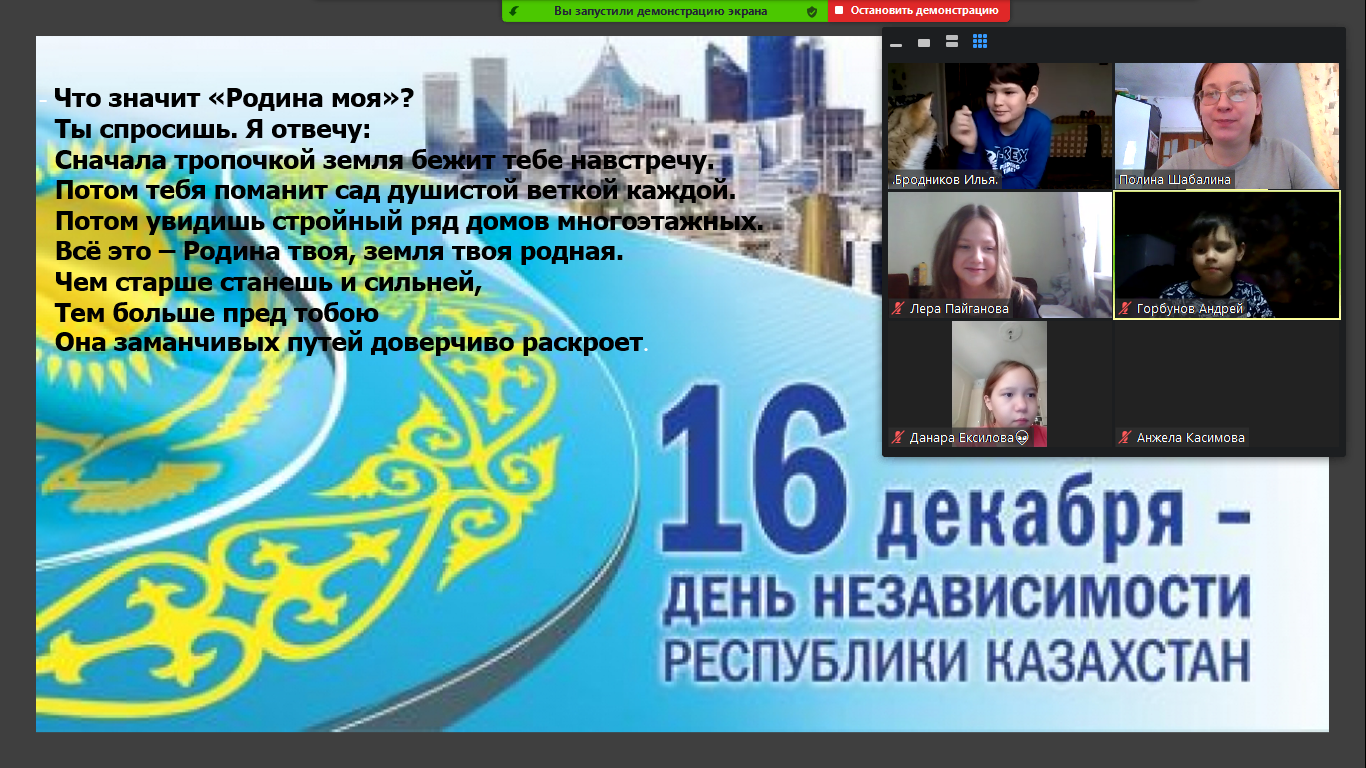Click the name label Горбунов Андрей
The width and height of the screenshot is (1366, 768).
click(1190, 309)
